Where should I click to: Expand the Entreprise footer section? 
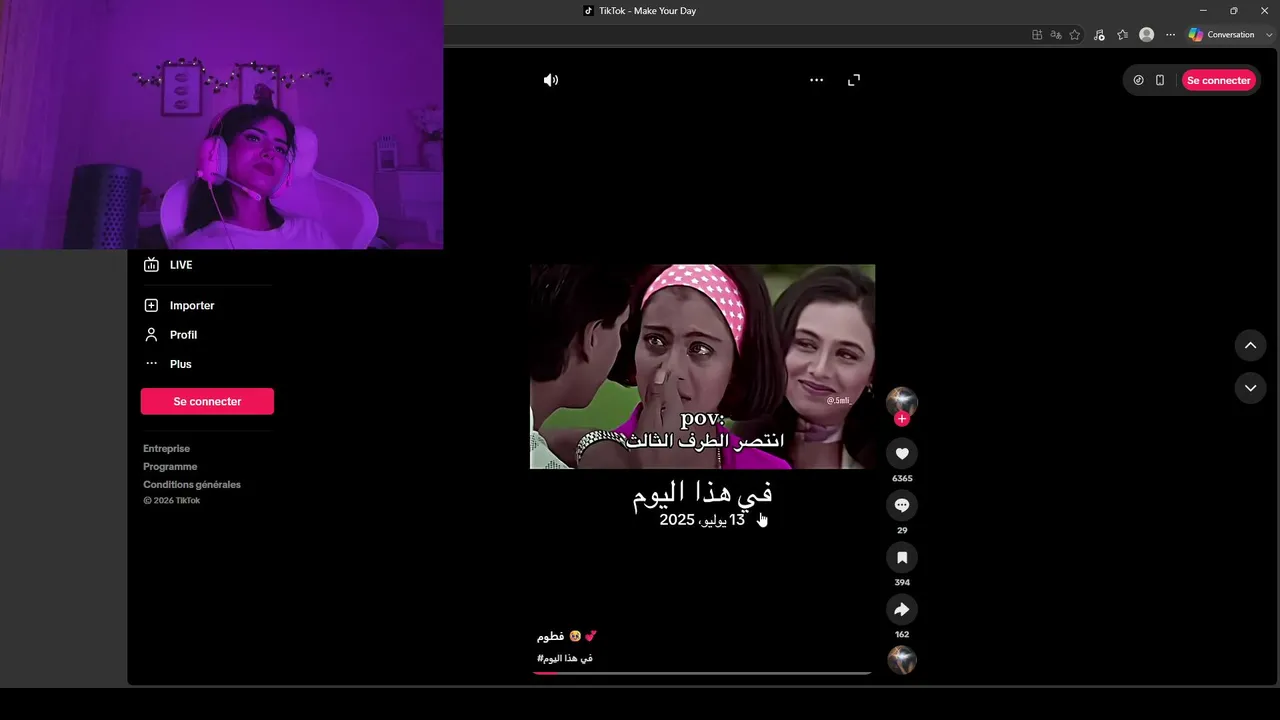(x=166, y=449)
